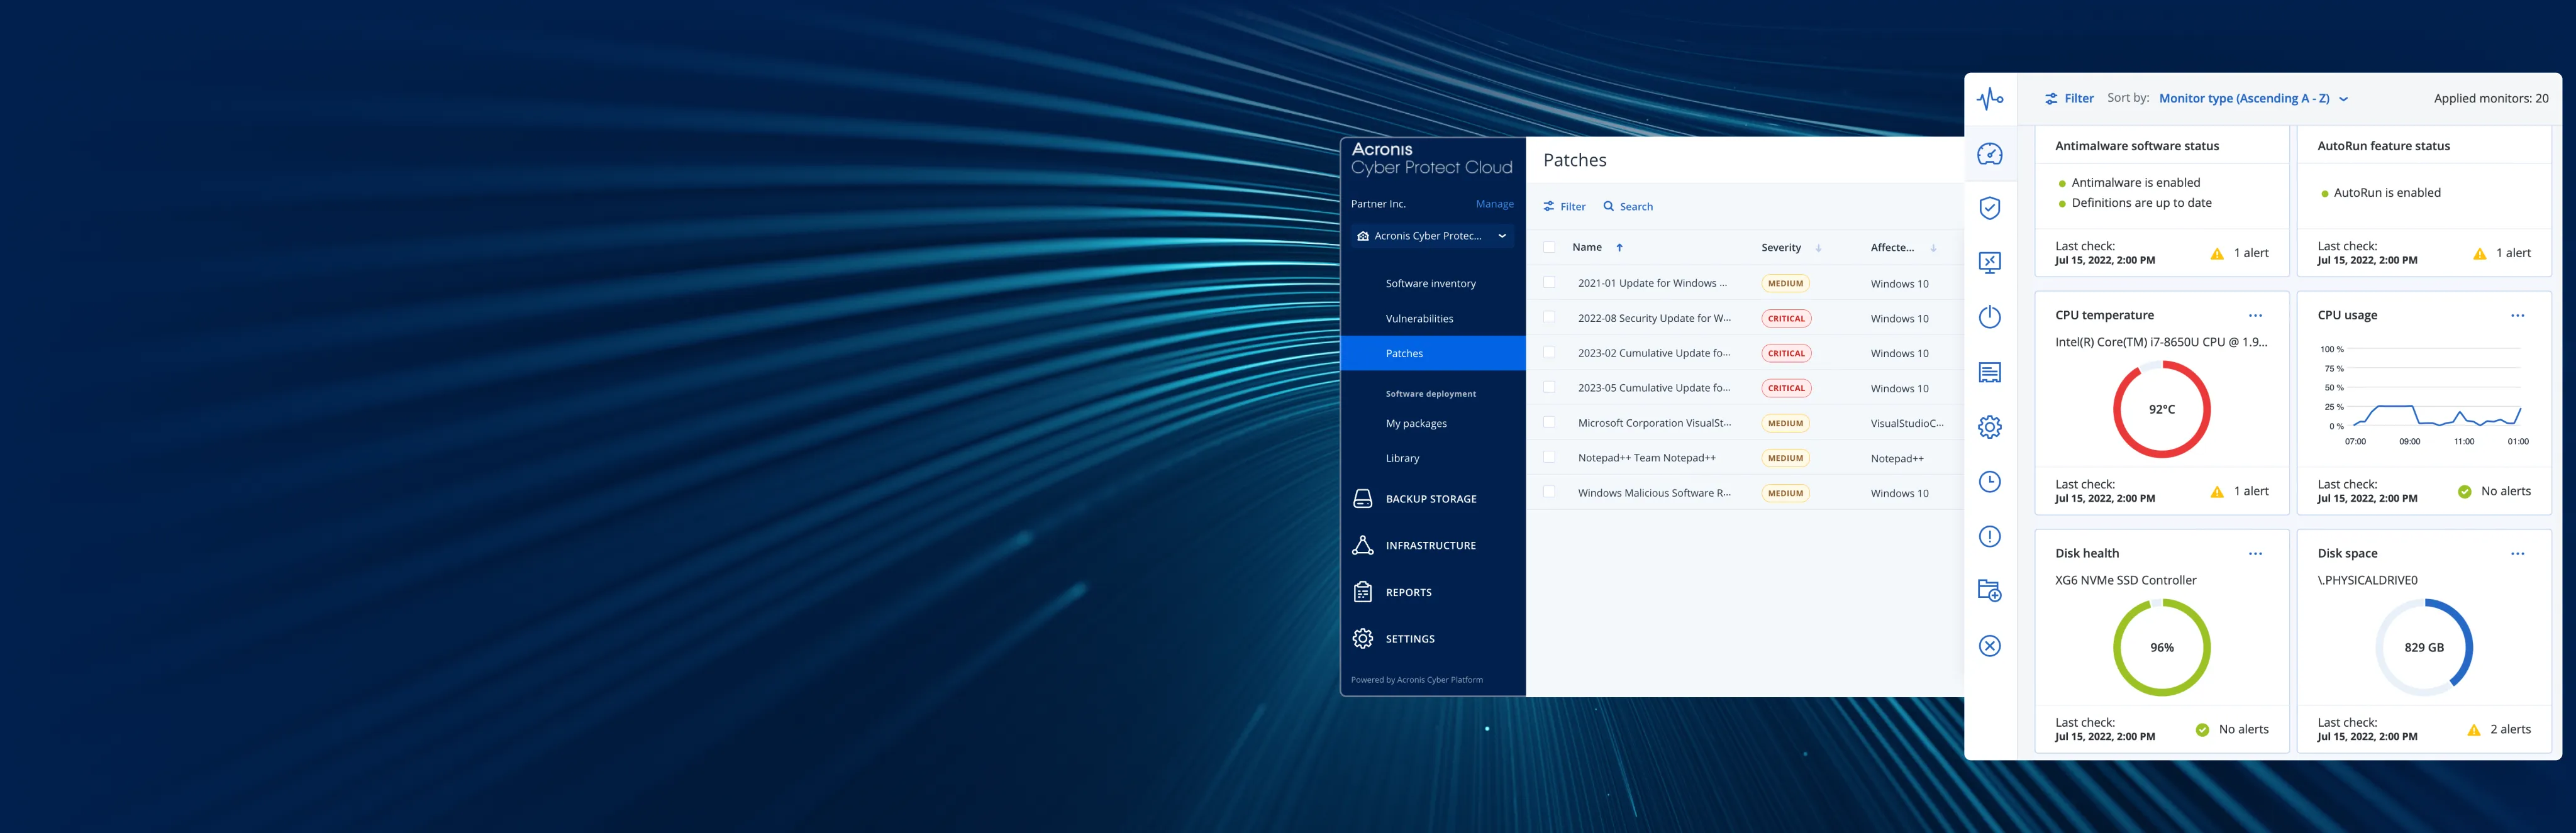Open the gear settings icon in monitoring sidebar

[x=1989, y=427]
